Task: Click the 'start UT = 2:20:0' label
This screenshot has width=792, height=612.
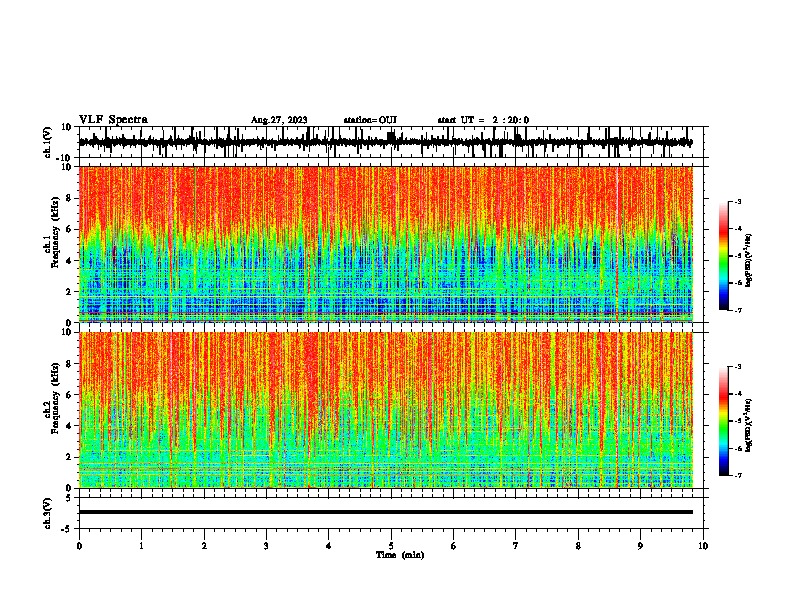Action: pos(483,120)
